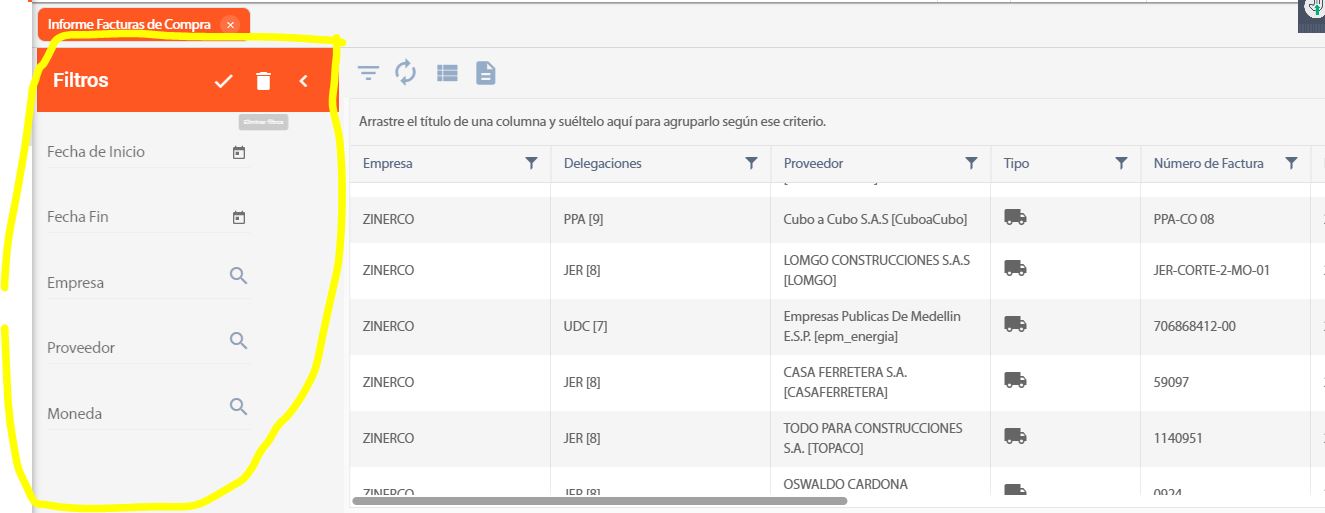Apply filters with the checkmark icon
The height and width of the screenshot is (513, 1325).
(x=223, y=81)
